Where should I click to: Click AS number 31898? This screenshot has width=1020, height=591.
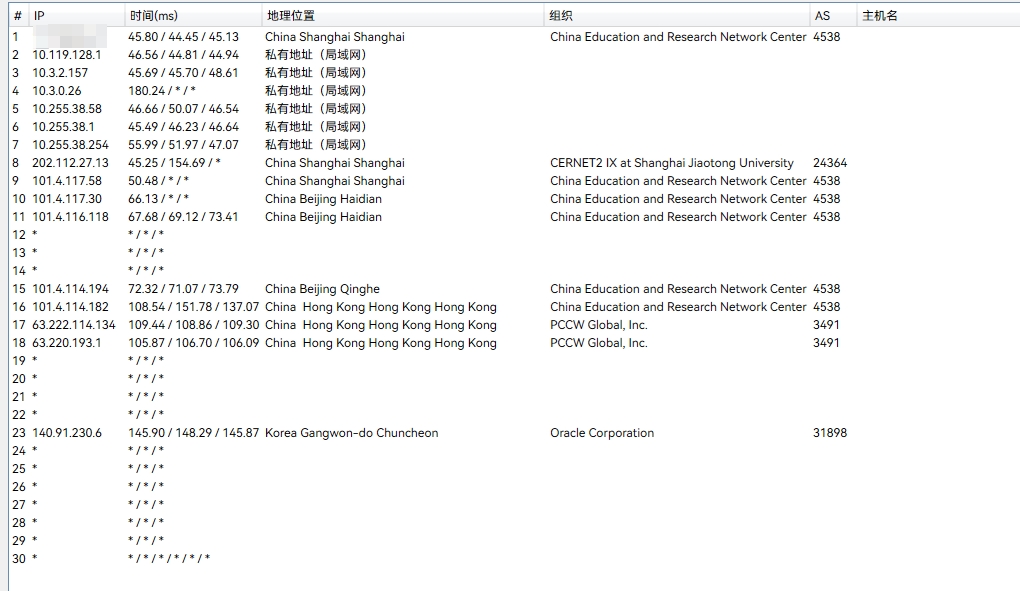[830, 433]
